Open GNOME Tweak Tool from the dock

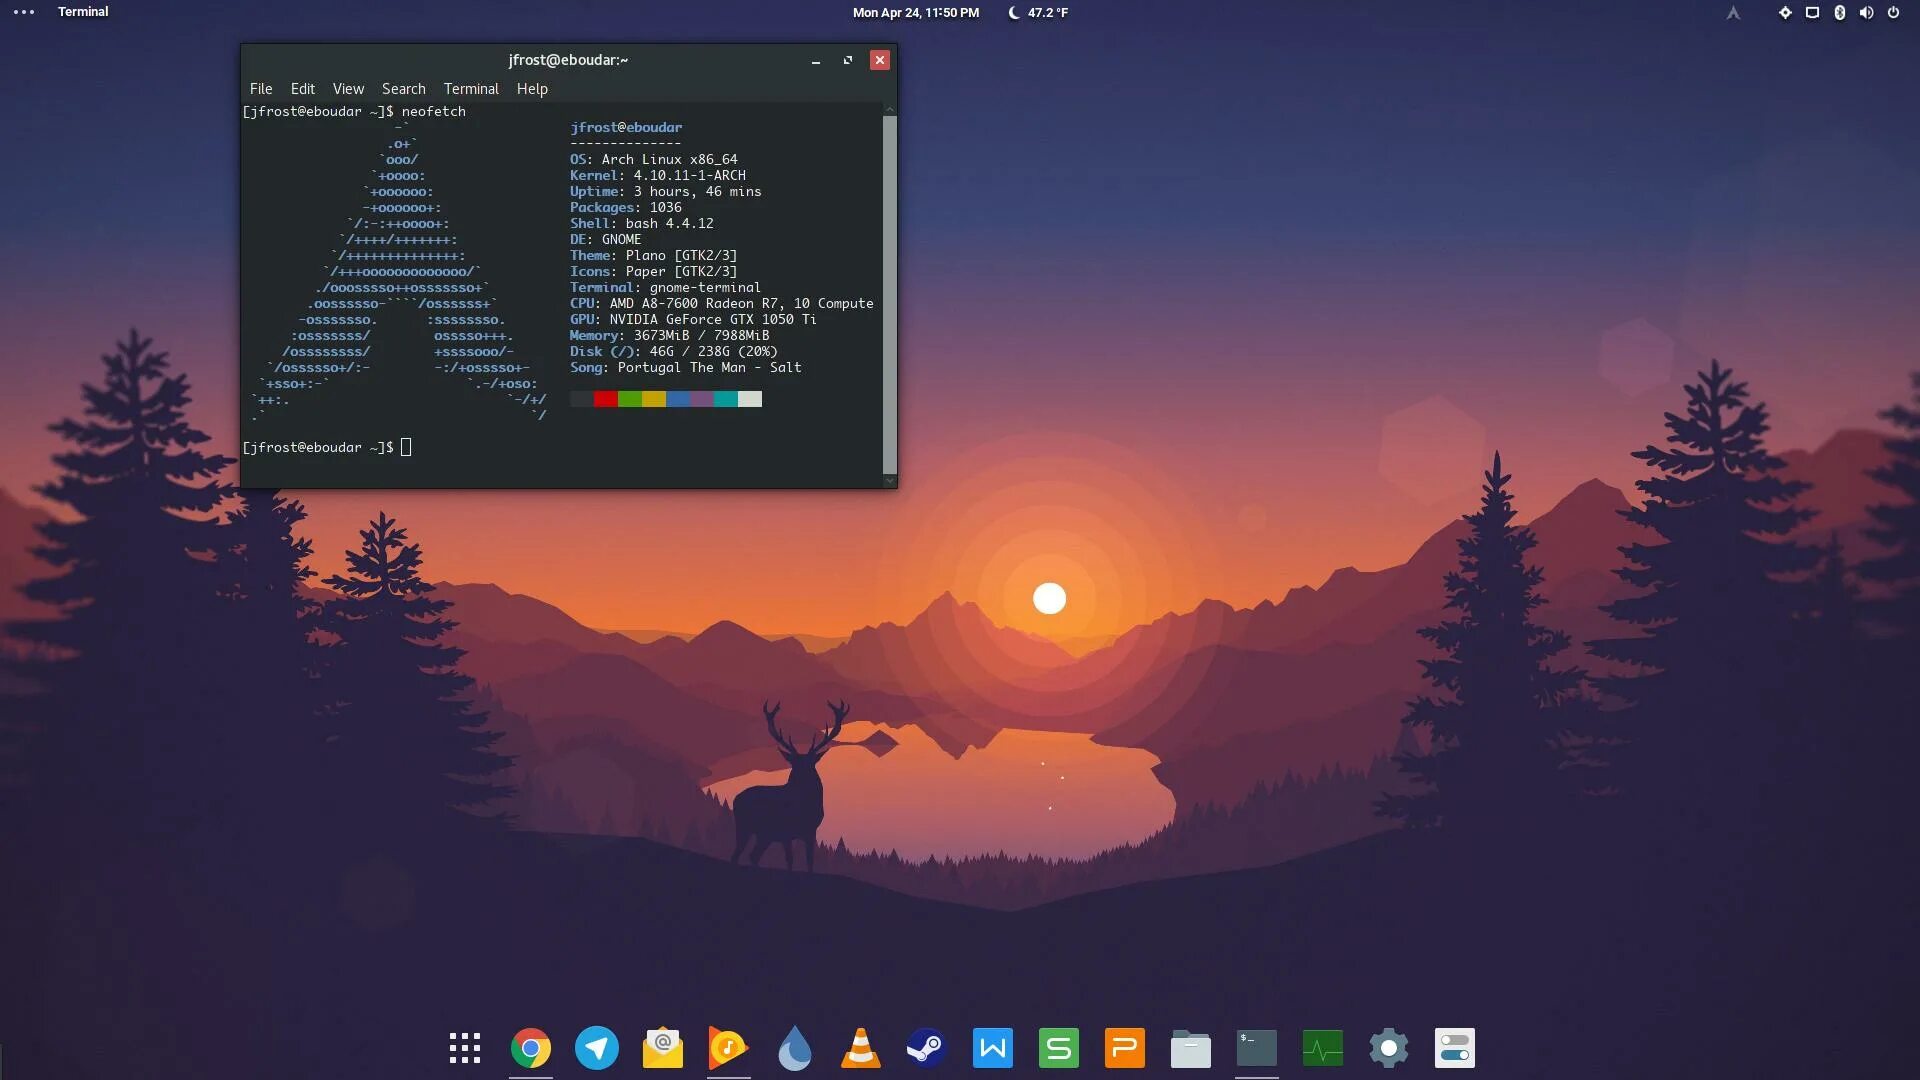point(1455,1048)
